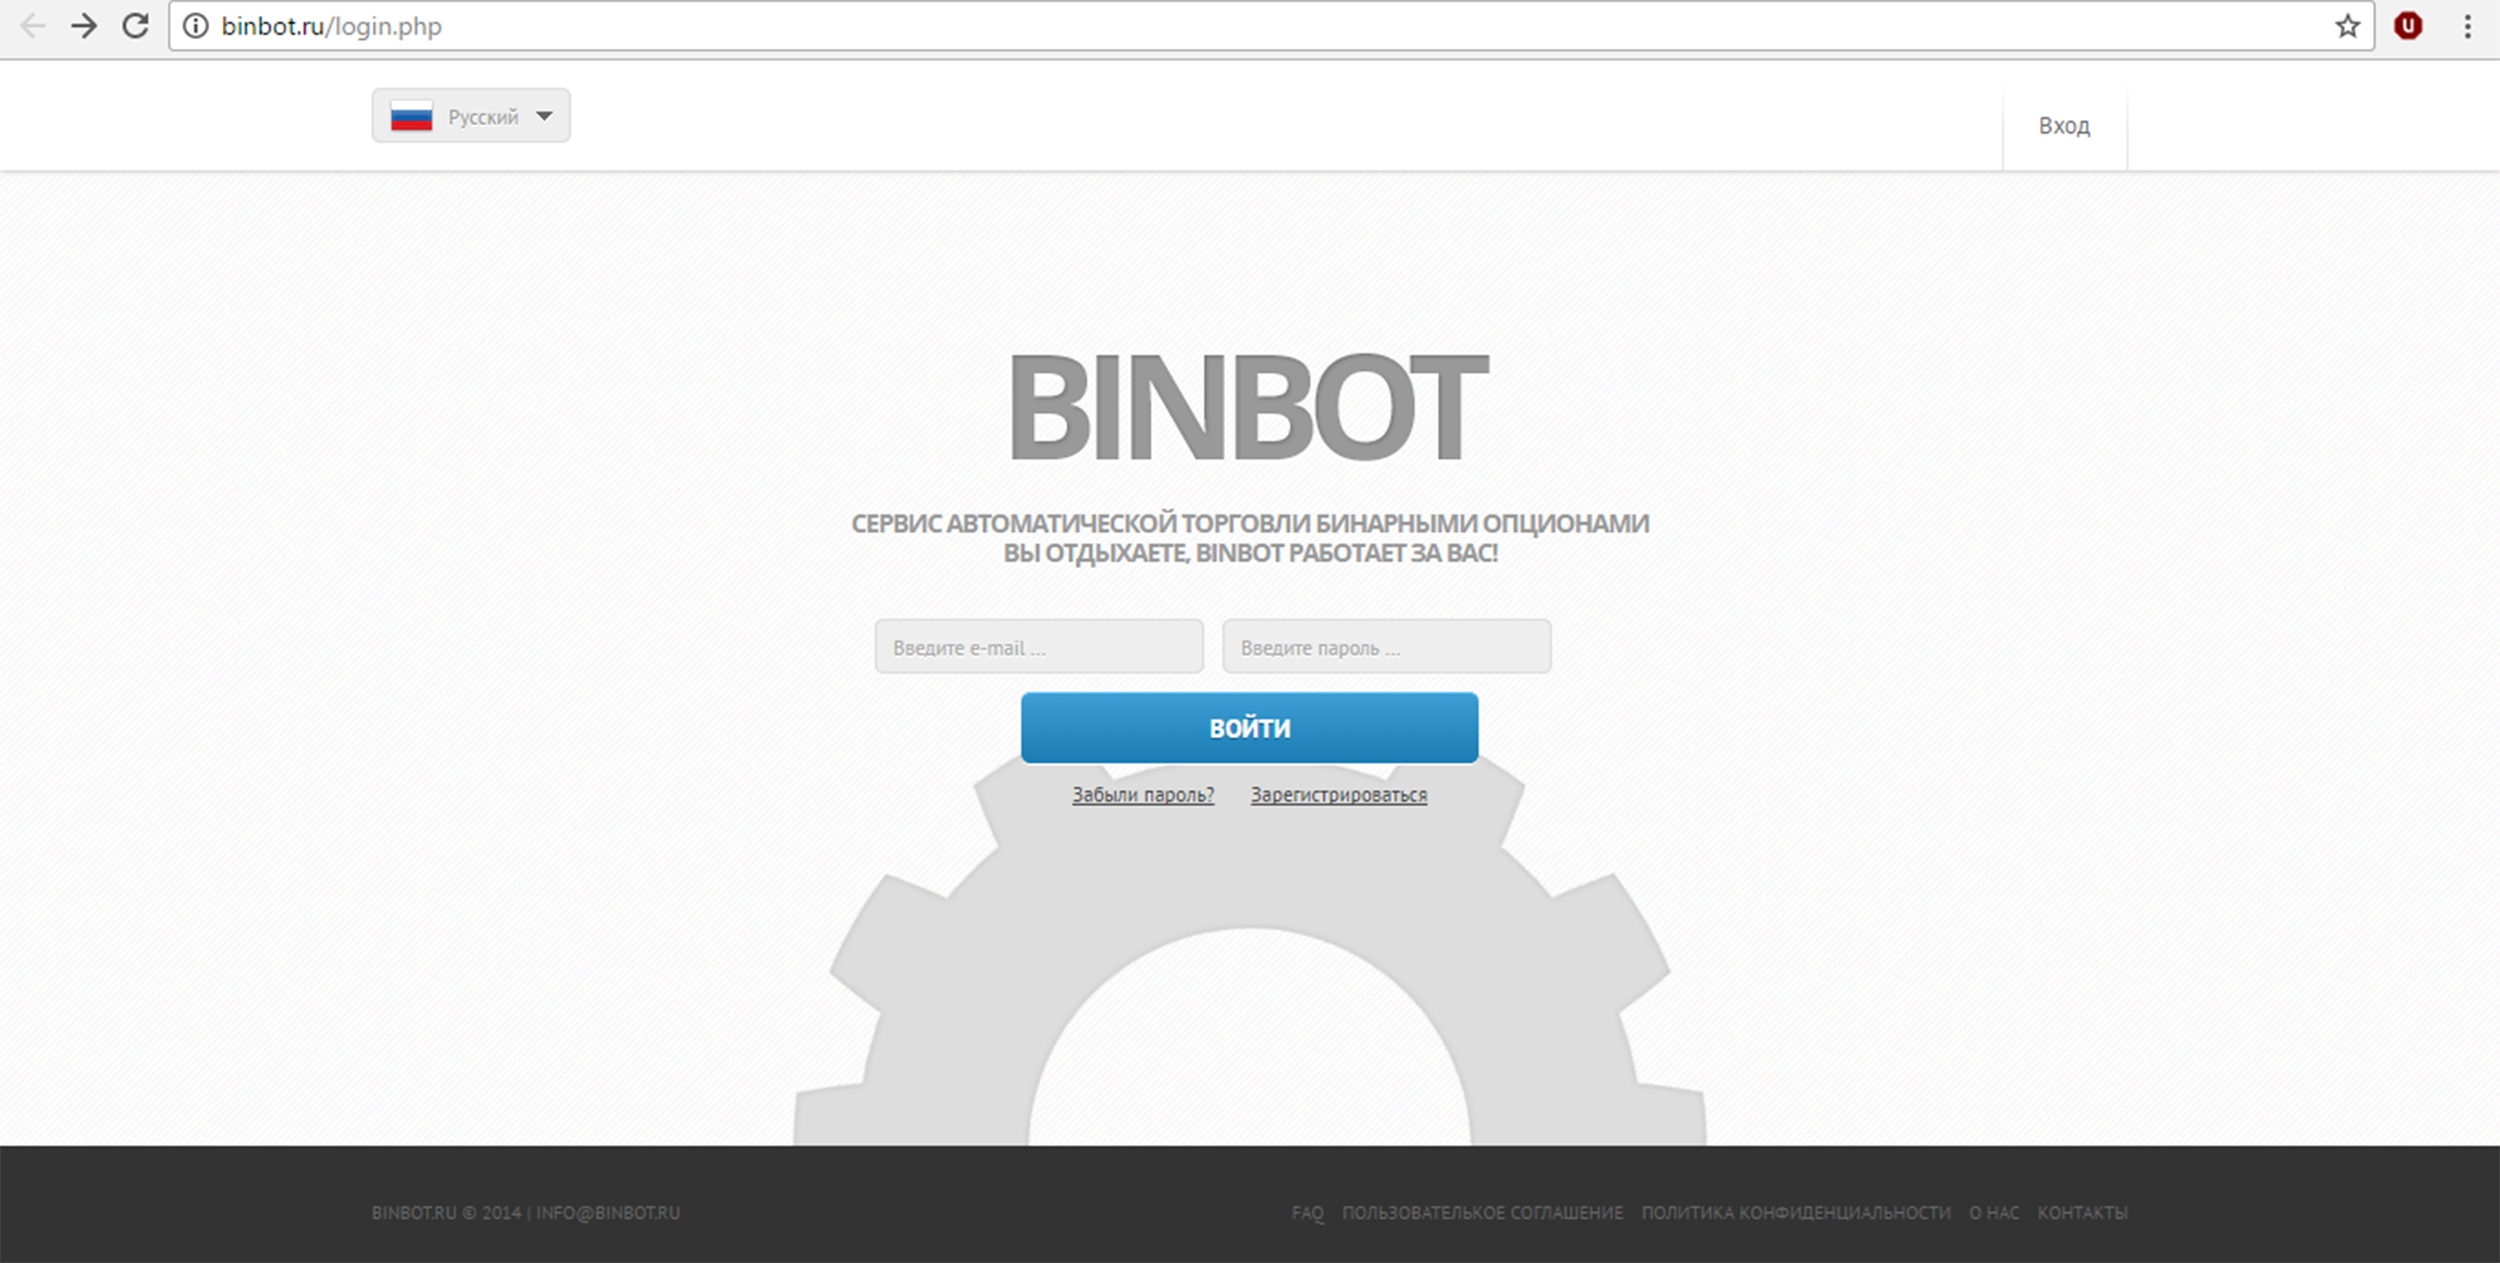This screenshot has width=2500, height=1263.
Task: Open the red uBlock extension icon
Action: click(x=2408, y=26)
